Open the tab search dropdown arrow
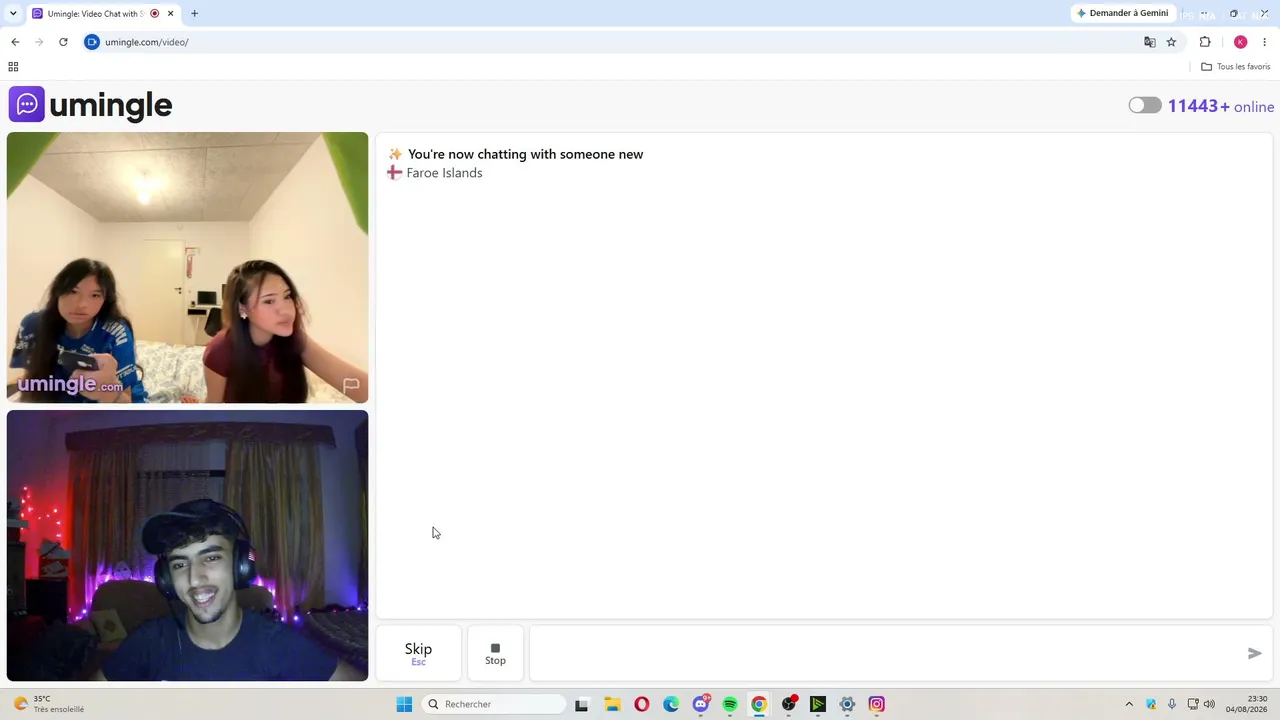1280x720 pixels. coord(13,14)
